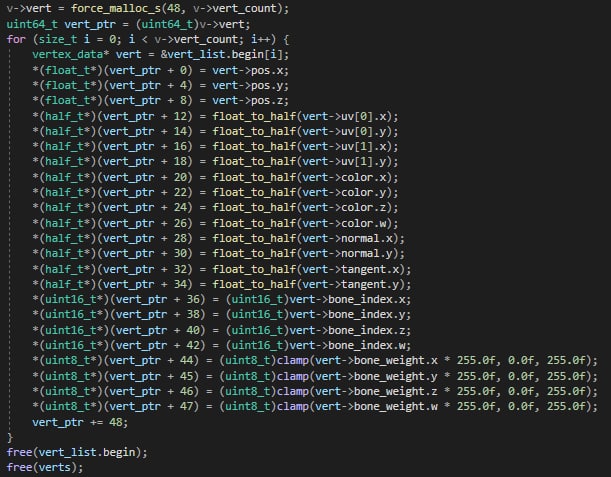
Task: Click the vertex_data* type declaration
Action: click(71, 54)
